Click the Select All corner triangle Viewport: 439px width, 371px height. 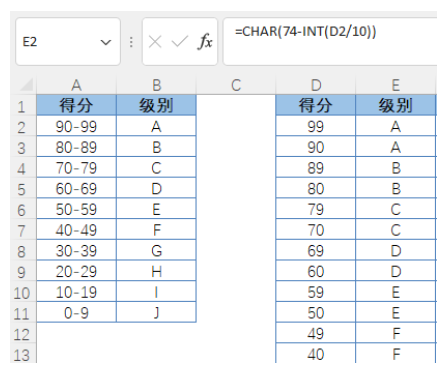click(26, 85)
